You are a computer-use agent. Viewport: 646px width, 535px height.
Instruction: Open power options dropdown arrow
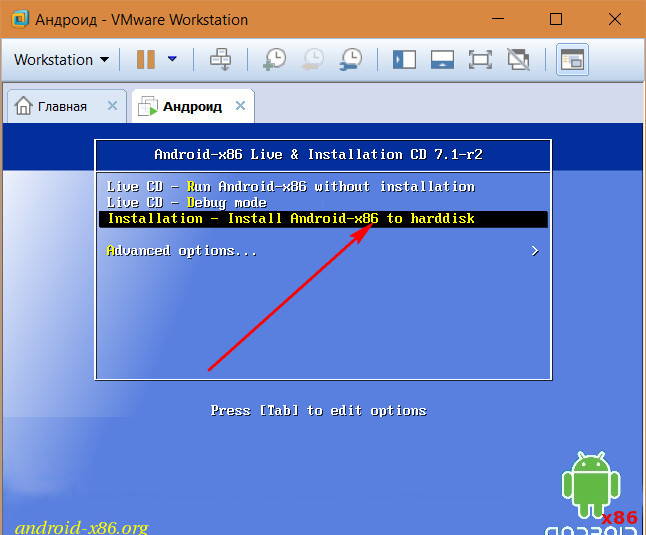point(172,59)
